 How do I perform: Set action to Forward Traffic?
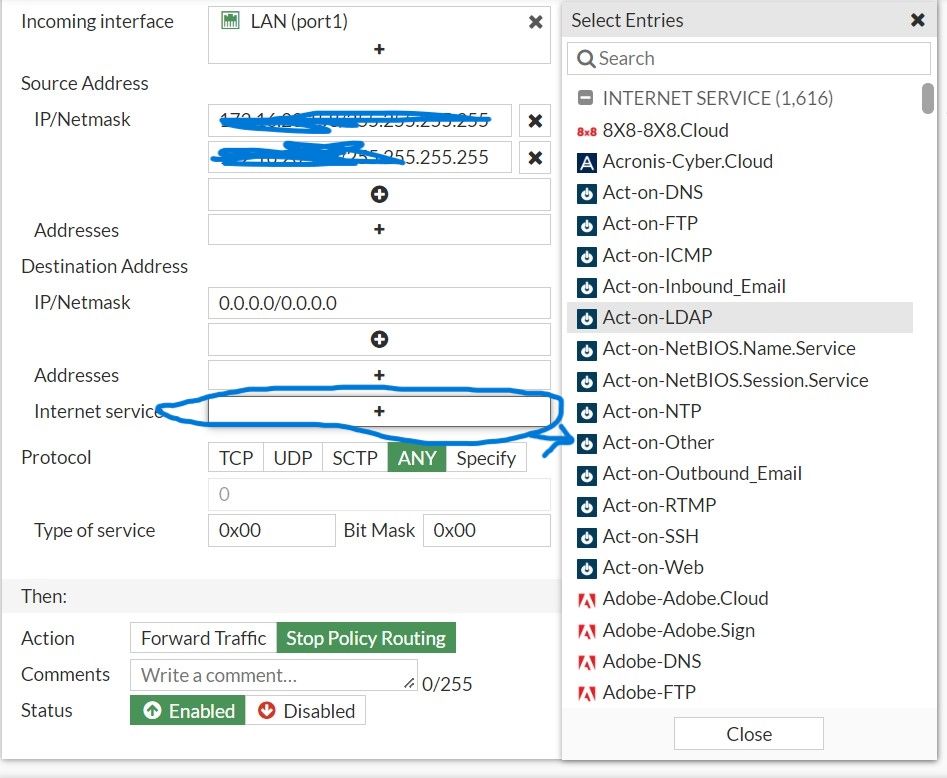click(x=204, y=638)
